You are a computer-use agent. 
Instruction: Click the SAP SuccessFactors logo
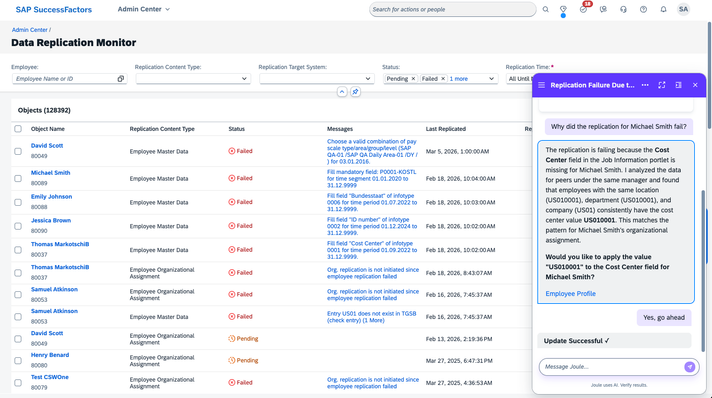click(x=54, y=10)
